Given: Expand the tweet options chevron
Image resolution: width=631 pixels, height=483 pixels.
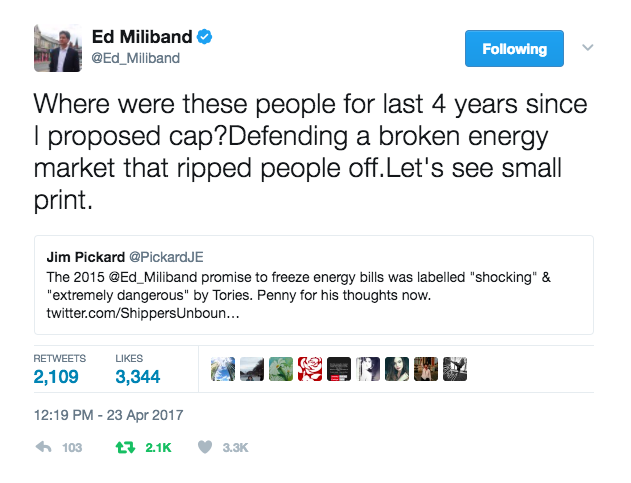Looking at the screenshot, I should (x=588, y=47).
